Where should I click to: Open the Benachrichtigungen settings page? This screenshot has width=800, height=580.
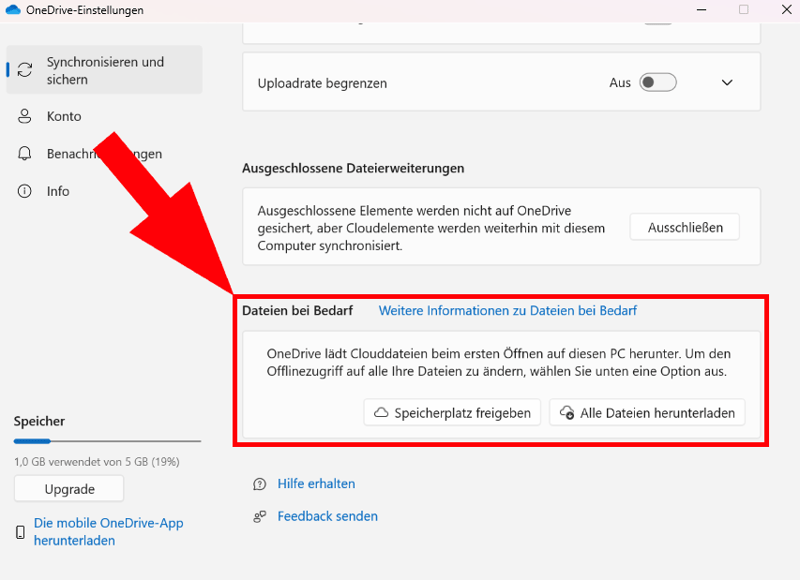(x=105, y=154)
